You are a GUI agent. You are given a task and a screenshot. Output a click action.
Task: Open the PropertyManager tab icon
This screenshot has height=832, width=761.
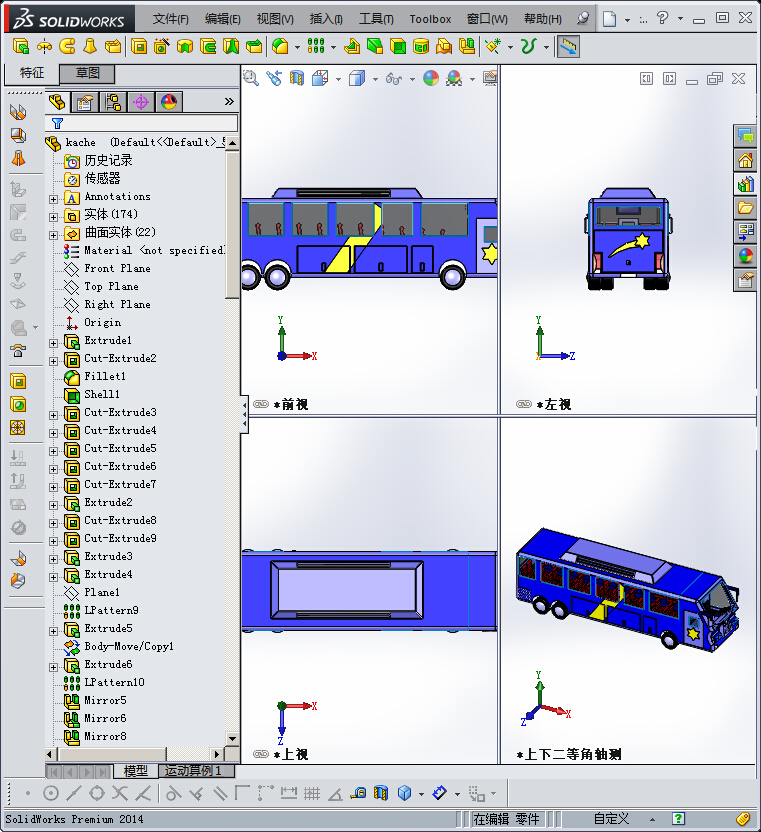pyautogui.click(x=85, y=102)
